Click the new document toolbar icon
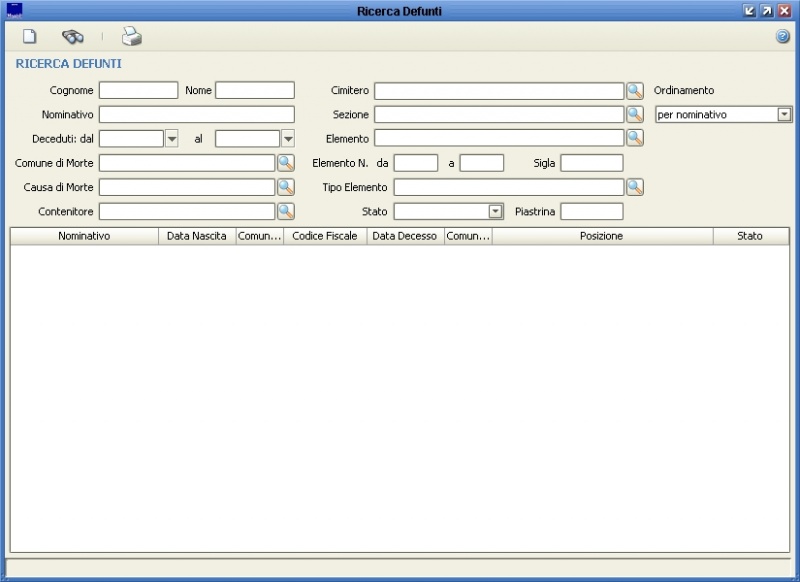 pos(30,37)
